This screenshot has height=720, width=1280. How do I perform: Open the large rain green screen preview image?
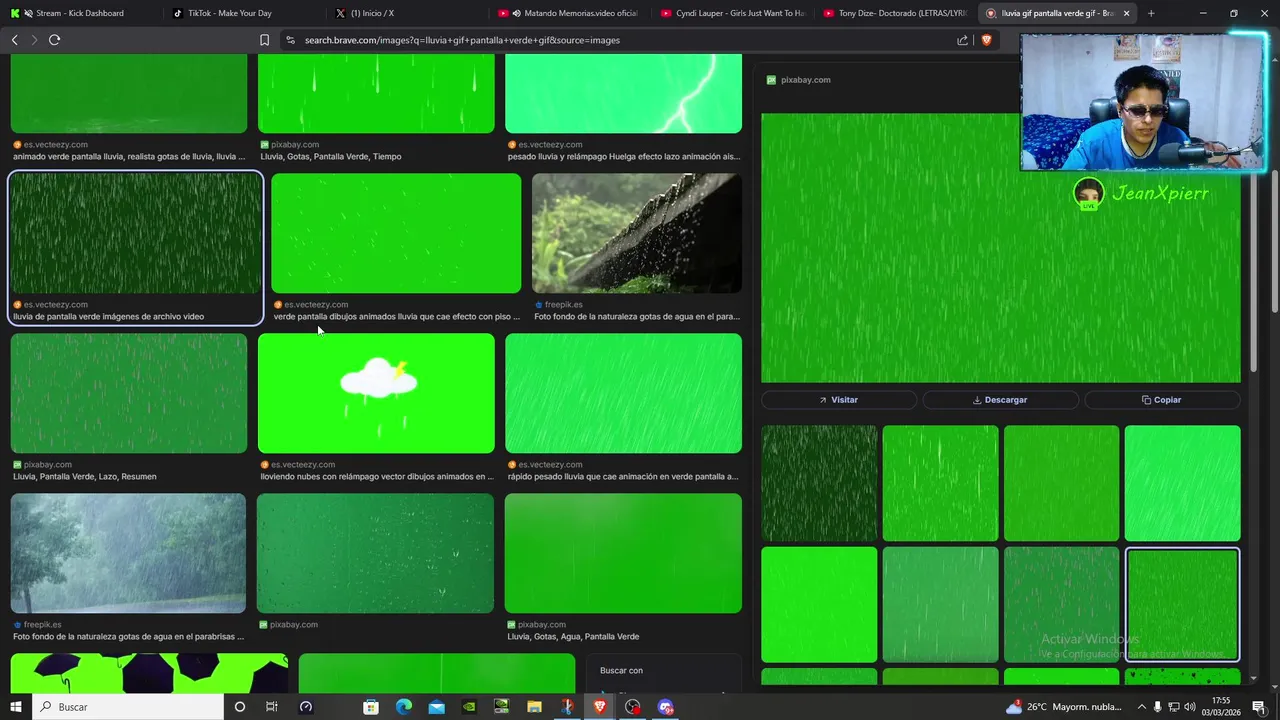click(1000, 248)
